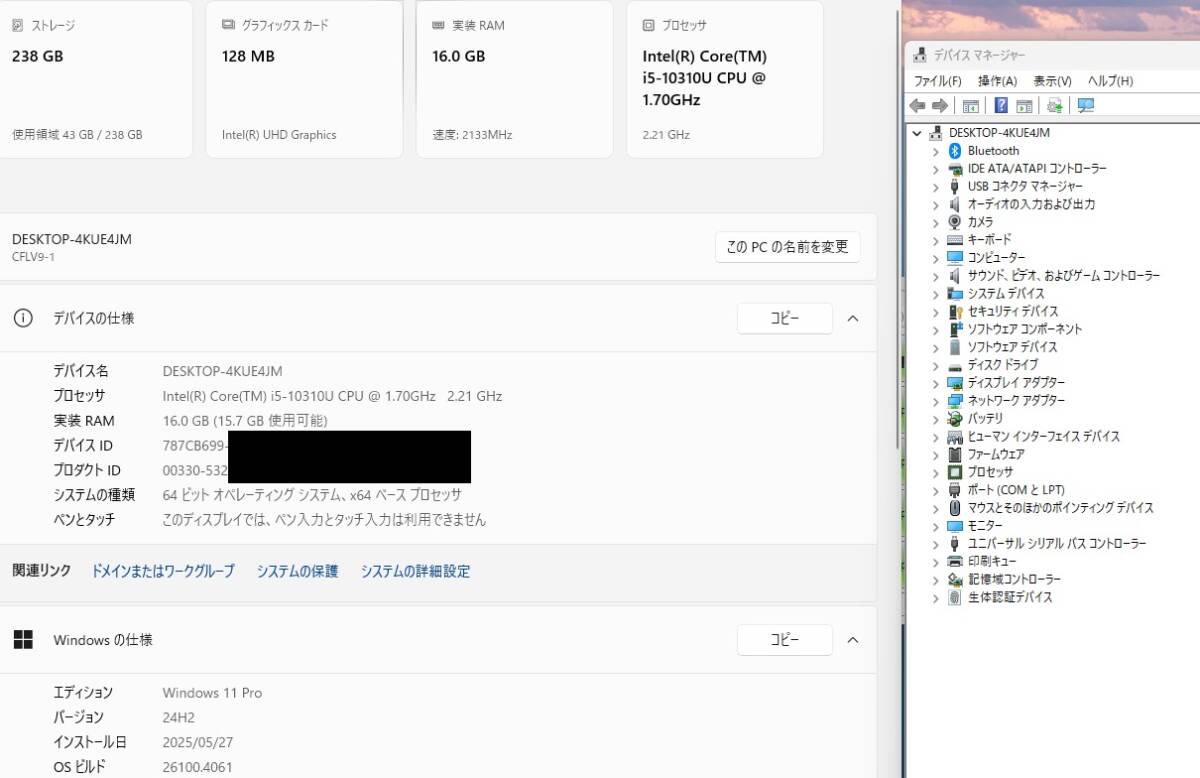This screenshot has width=1200, height=778.
Task: Open the 操作(A) menu
Action: (x=997, y=81)
